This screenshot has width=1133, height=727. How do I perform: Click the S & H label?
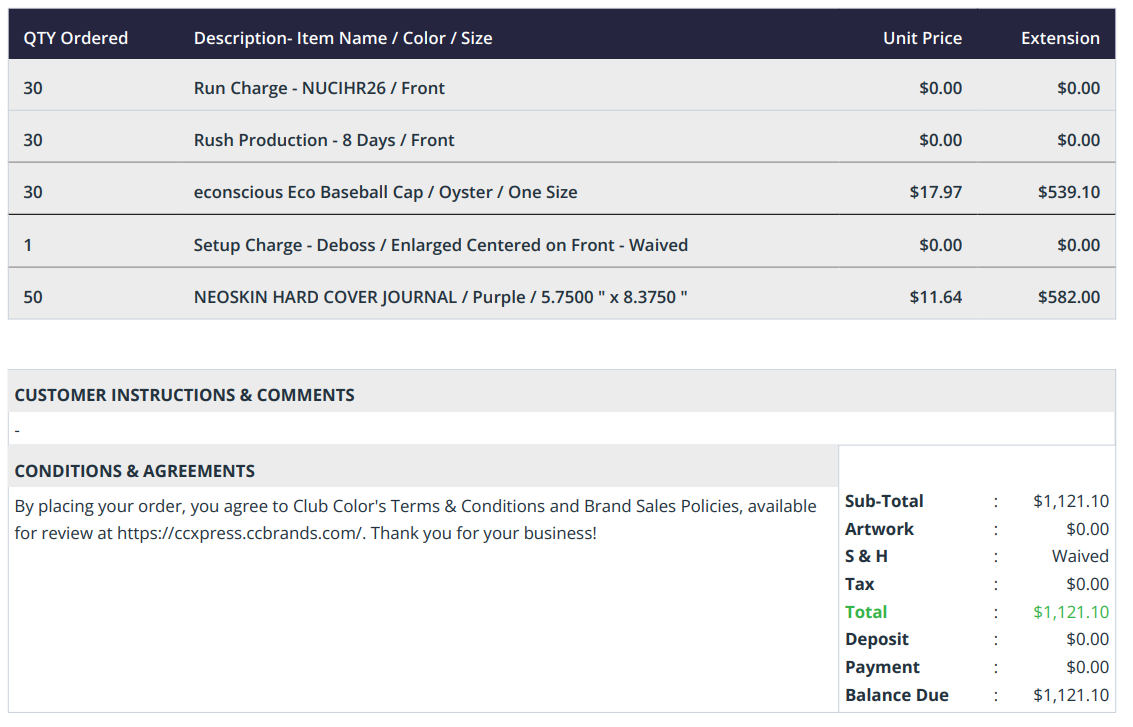[866, 556]
